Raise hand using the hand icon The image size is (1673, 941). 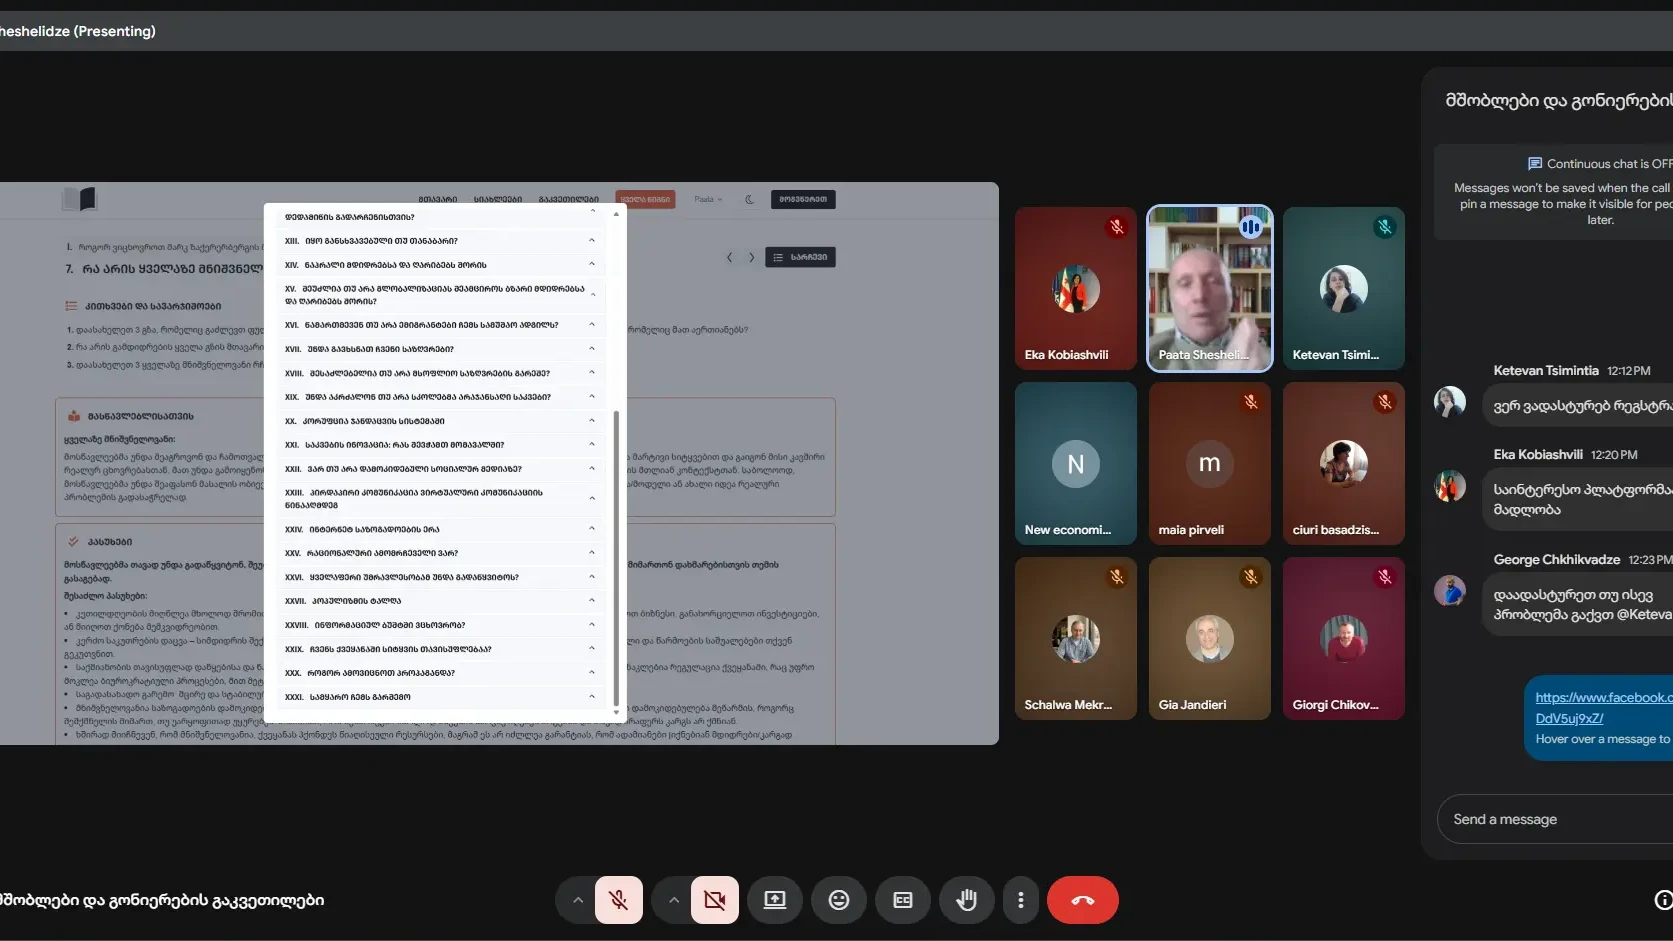pos(966,900)
